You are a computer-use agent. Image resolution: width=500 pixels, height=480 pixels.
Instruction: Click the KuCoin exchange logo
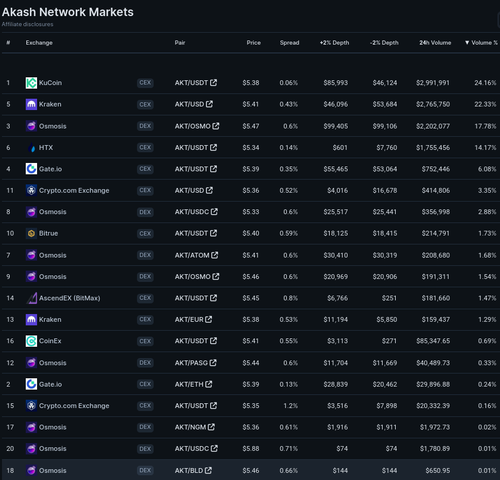tap(31, 83)
